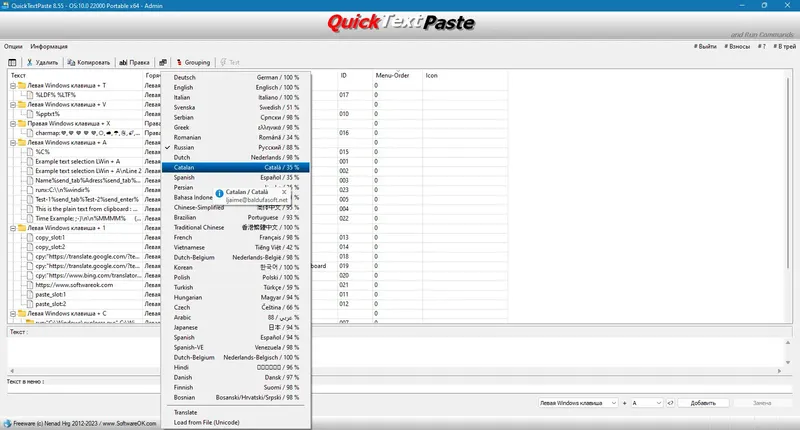800x430 pixels.
Task: Click the Удалить scissors button
Action: (42, 62)
